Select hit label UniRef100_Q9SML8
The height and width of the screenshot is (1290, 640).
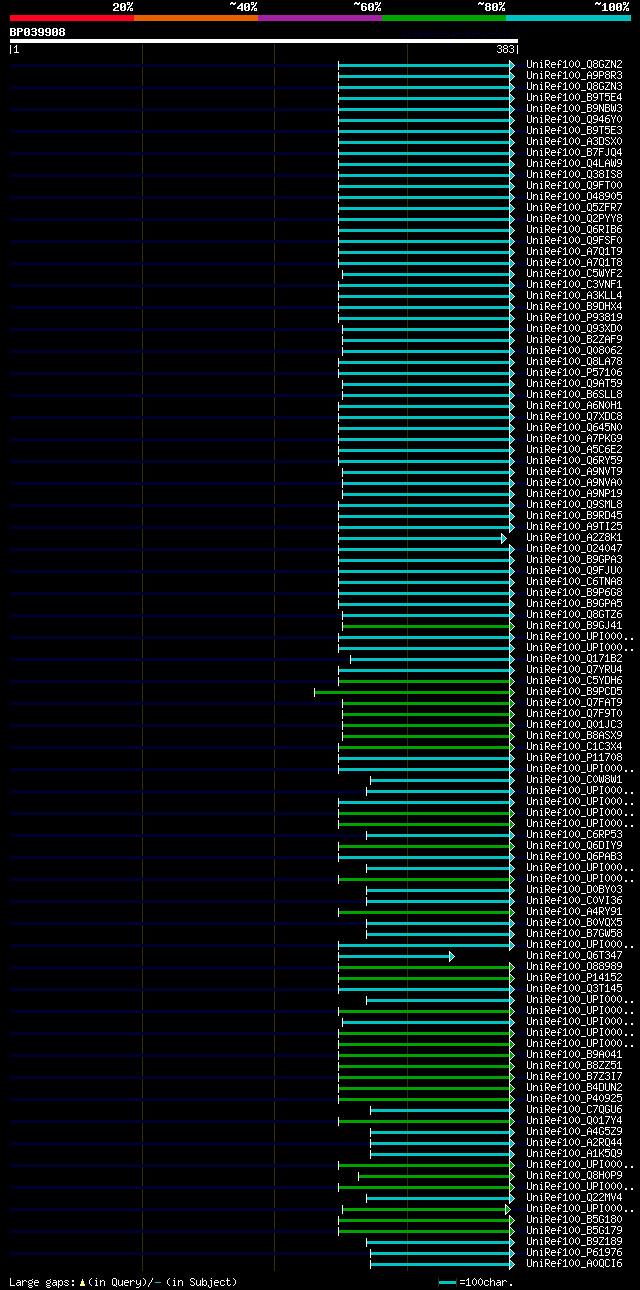click(574, 504)
